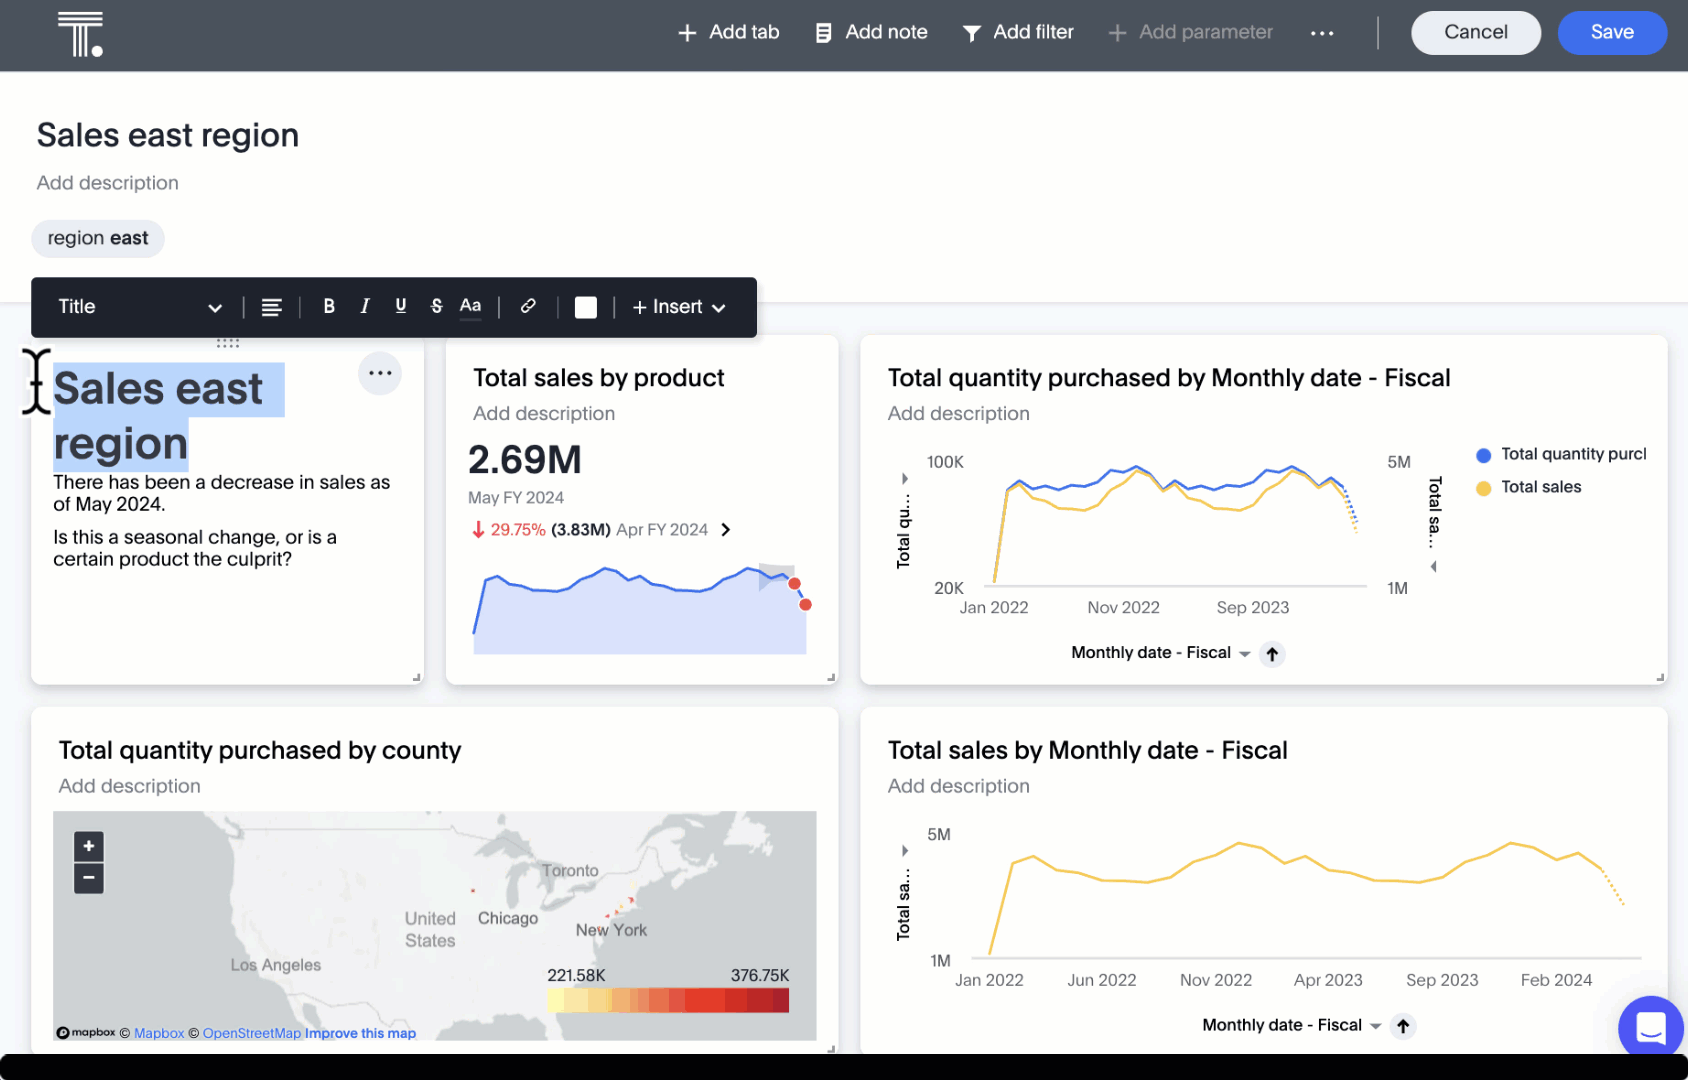Open the overflow menu in the top bar
This screenshot has width=1688, height=1080.
tap(1322, 32)
